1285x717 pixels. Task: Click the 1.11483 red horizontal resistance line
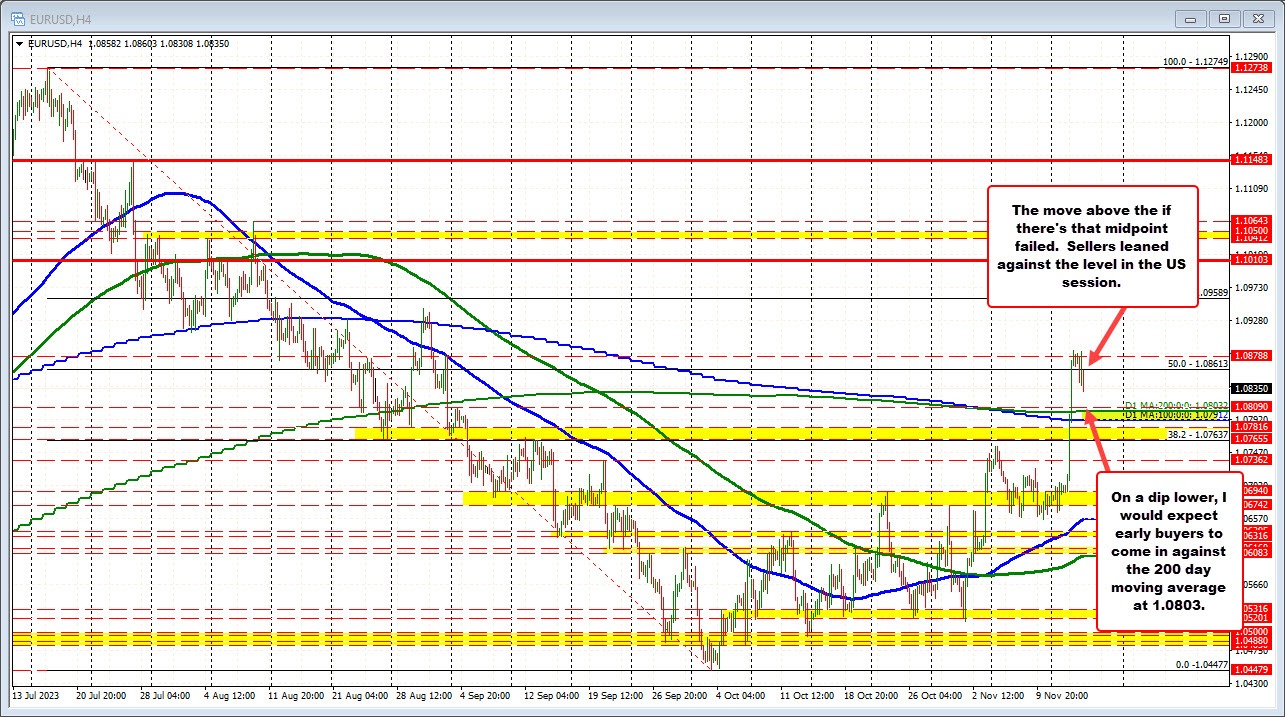point(600,159)
